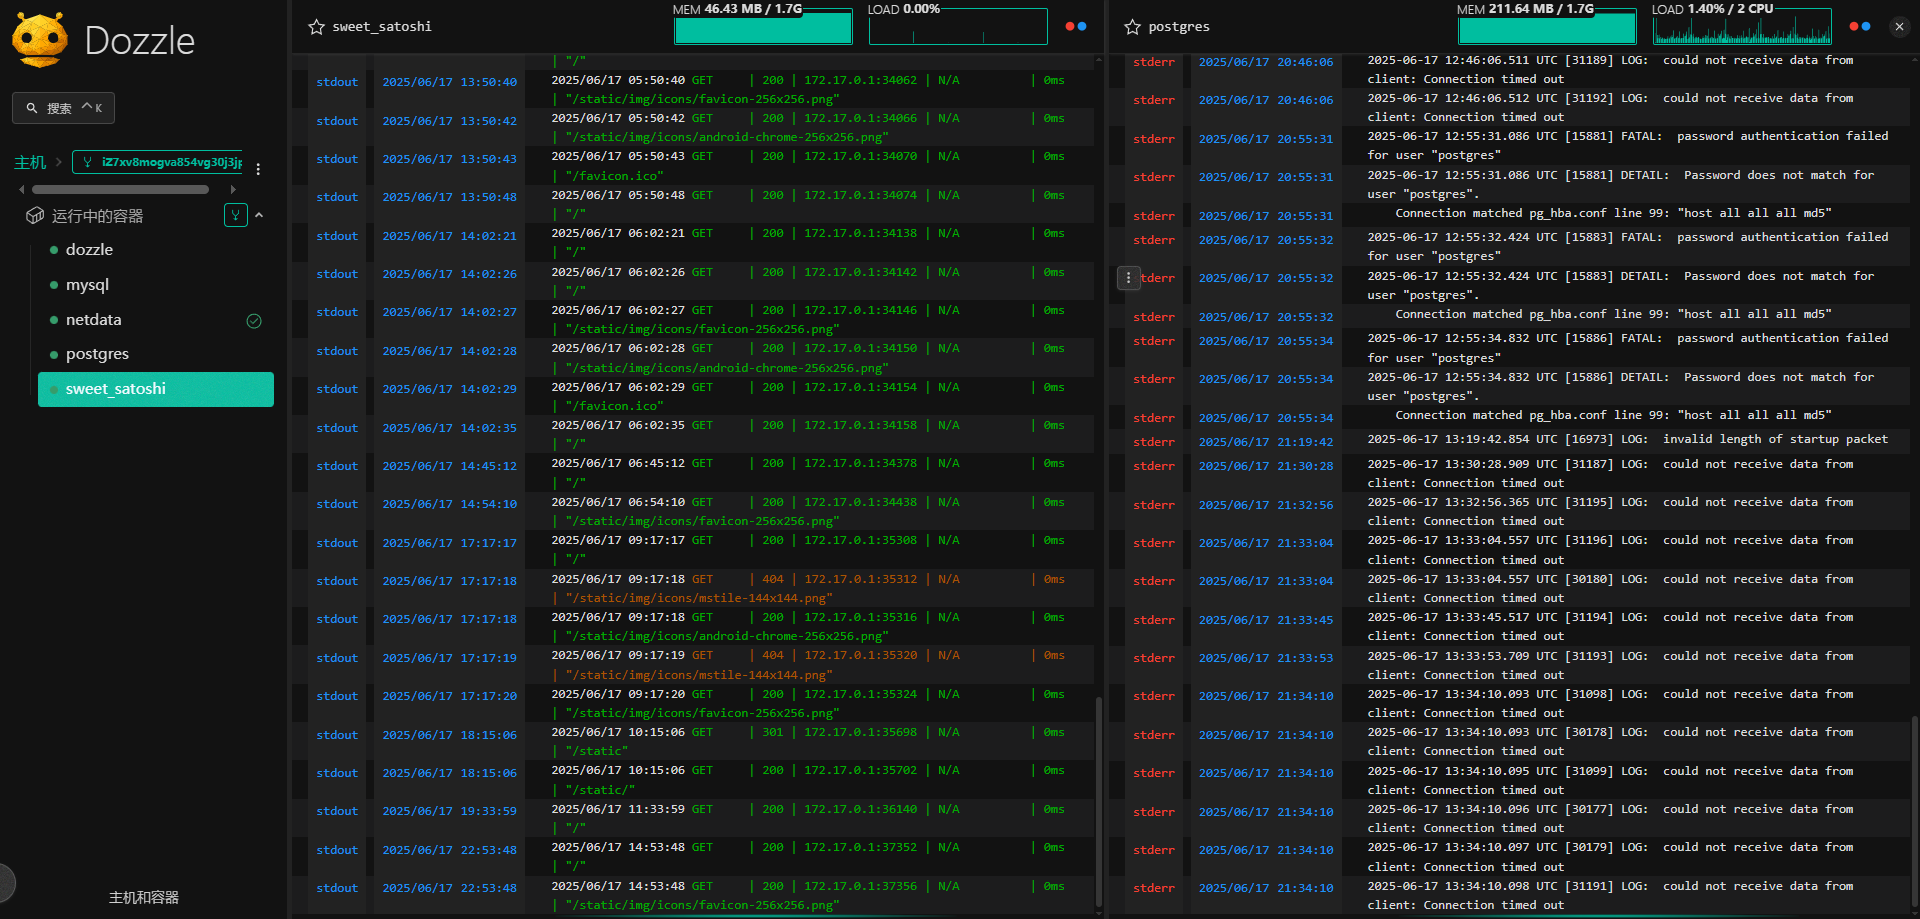
Task: Click the 主机 breadcrumb link
Action: tap(30, 162)
